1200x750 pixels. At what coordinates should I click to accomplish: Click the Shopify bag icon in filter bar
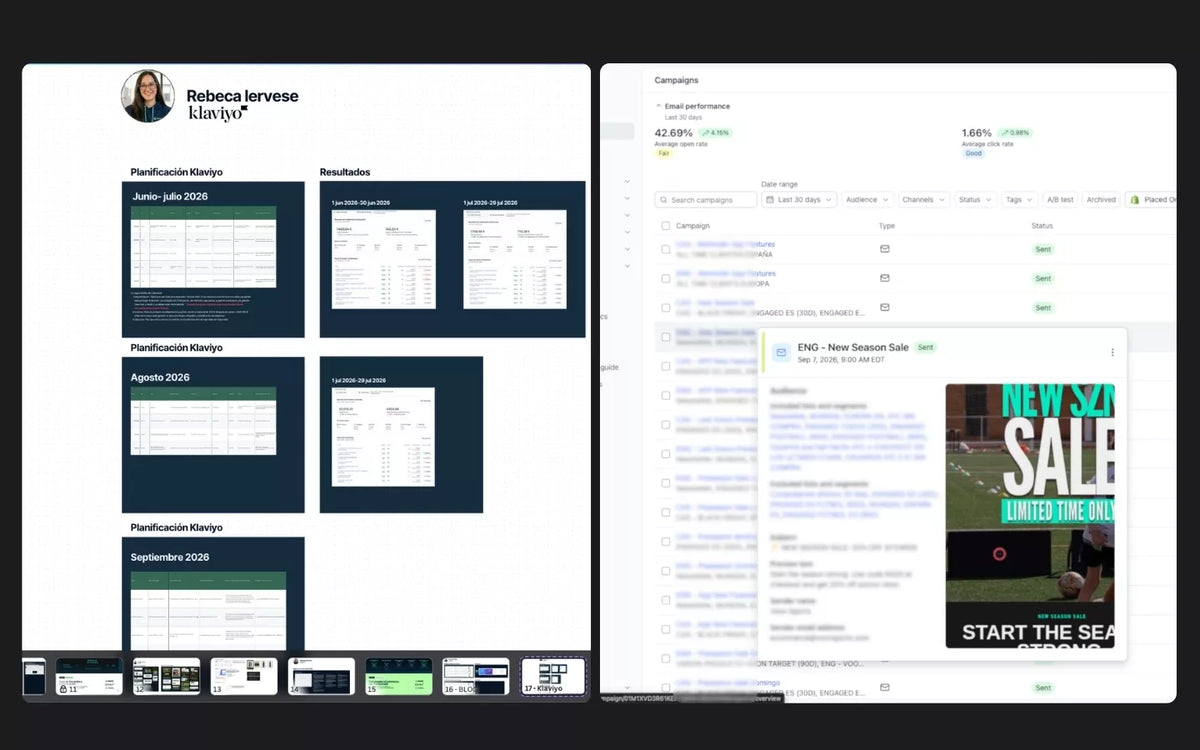tap(1135, 200)
